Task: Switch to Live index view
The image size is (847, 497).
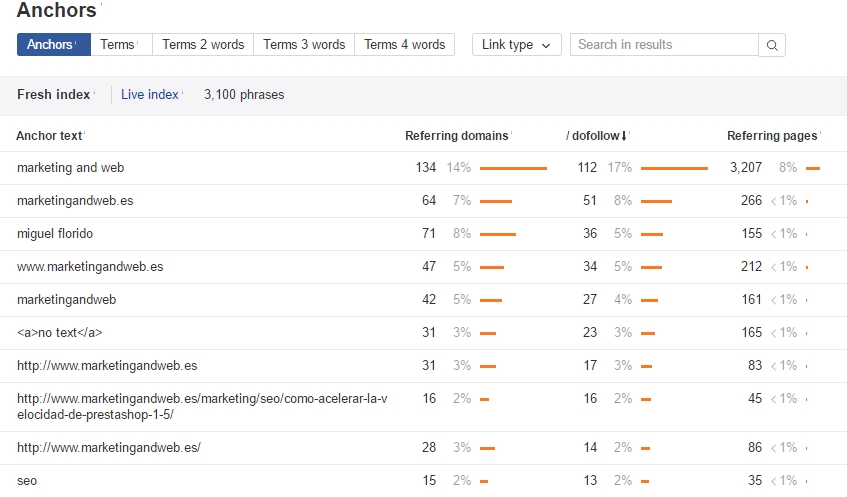Action: (x=149, y=95)
